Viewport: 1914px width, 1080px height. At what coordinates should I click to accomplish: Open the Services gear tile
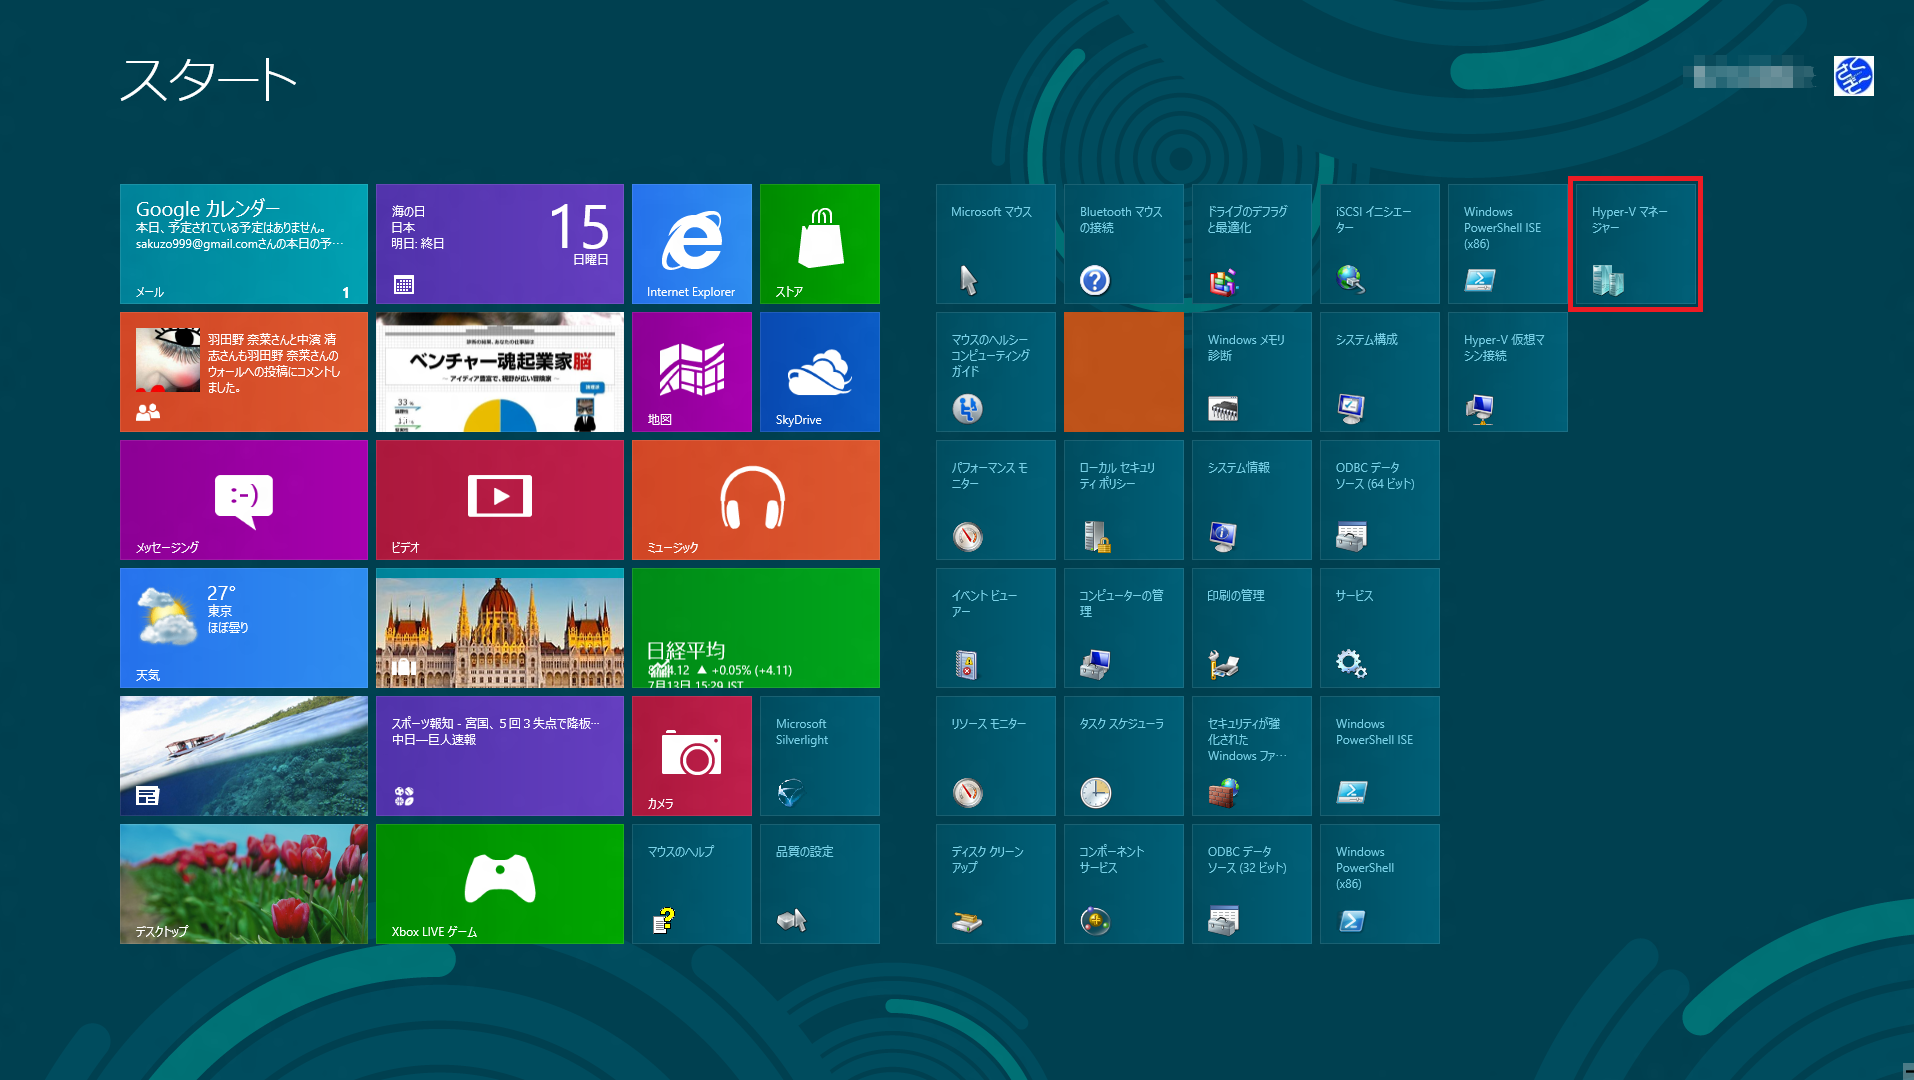1379,628
